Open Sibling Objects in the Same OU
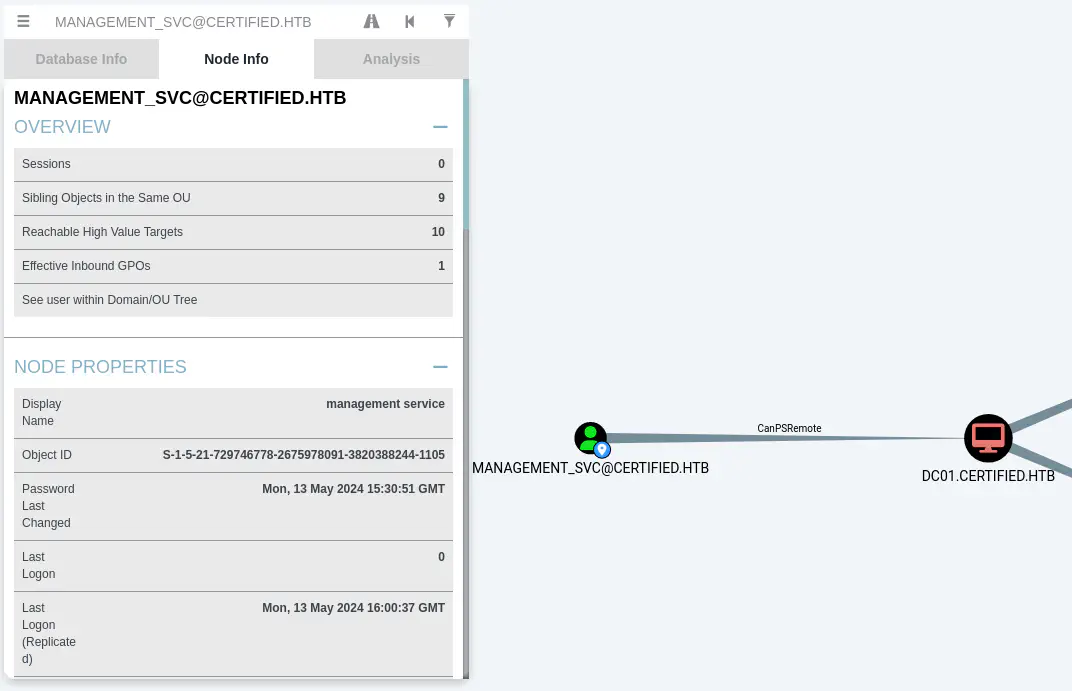 click(233, 198)
